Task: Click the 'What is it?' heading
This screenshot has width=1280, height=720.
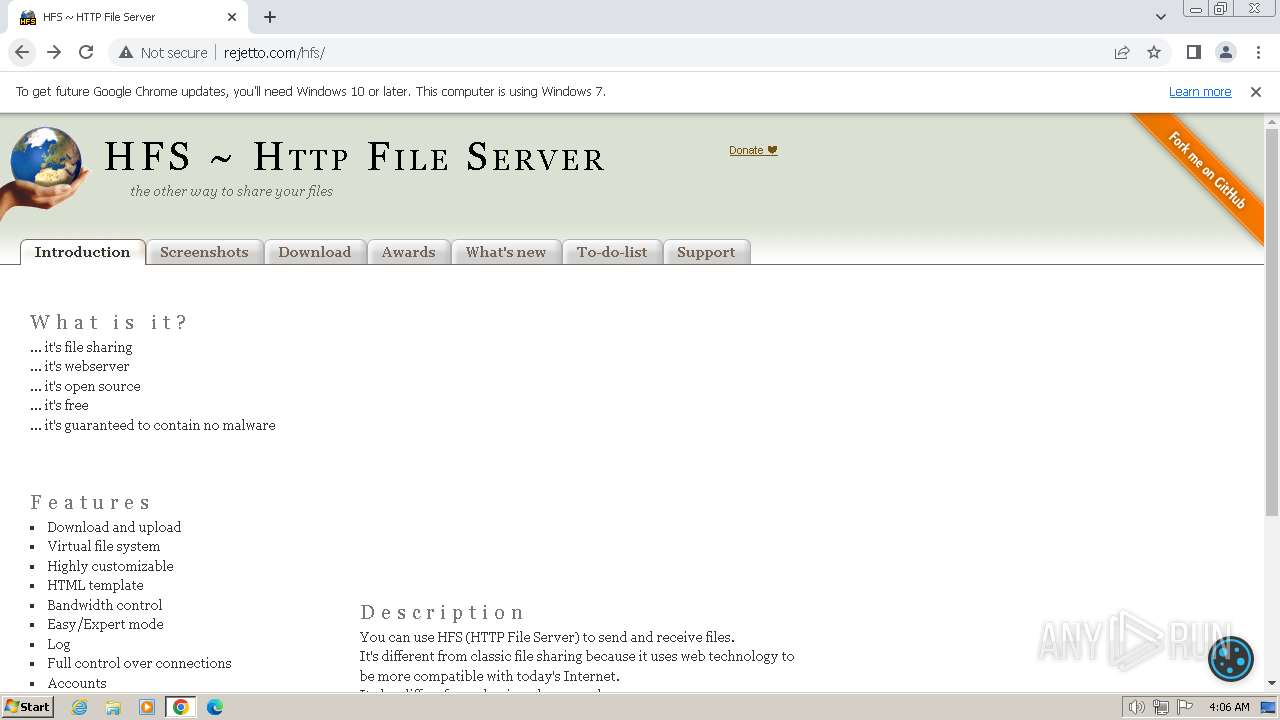Action: [109, 322]
